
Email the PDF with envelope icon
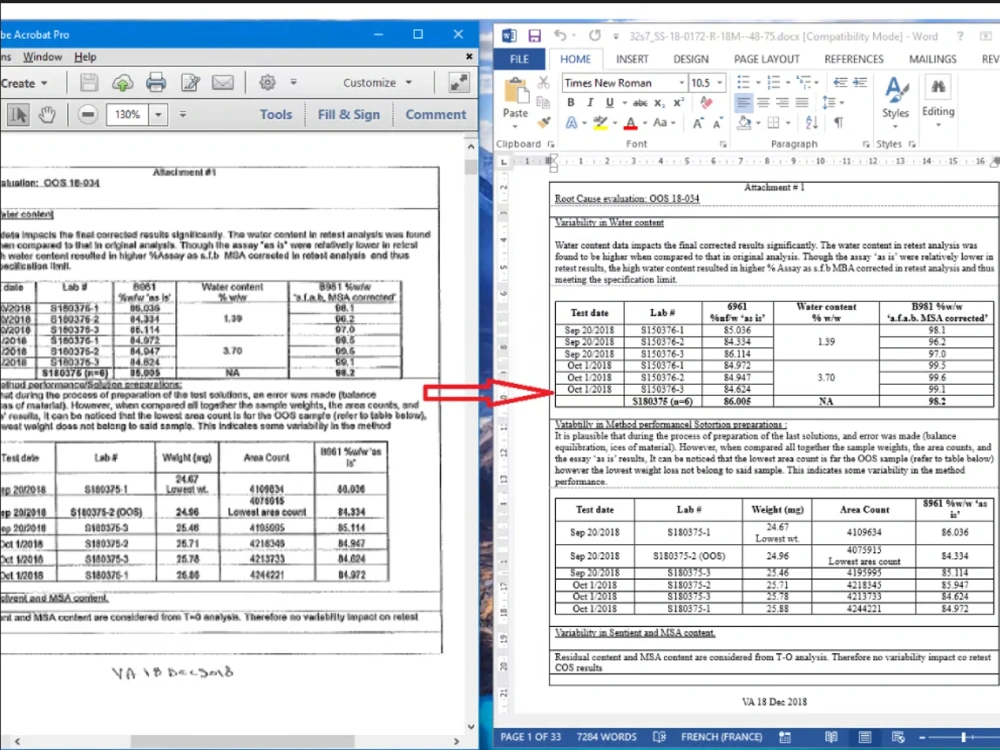click(x=223, y=82)
